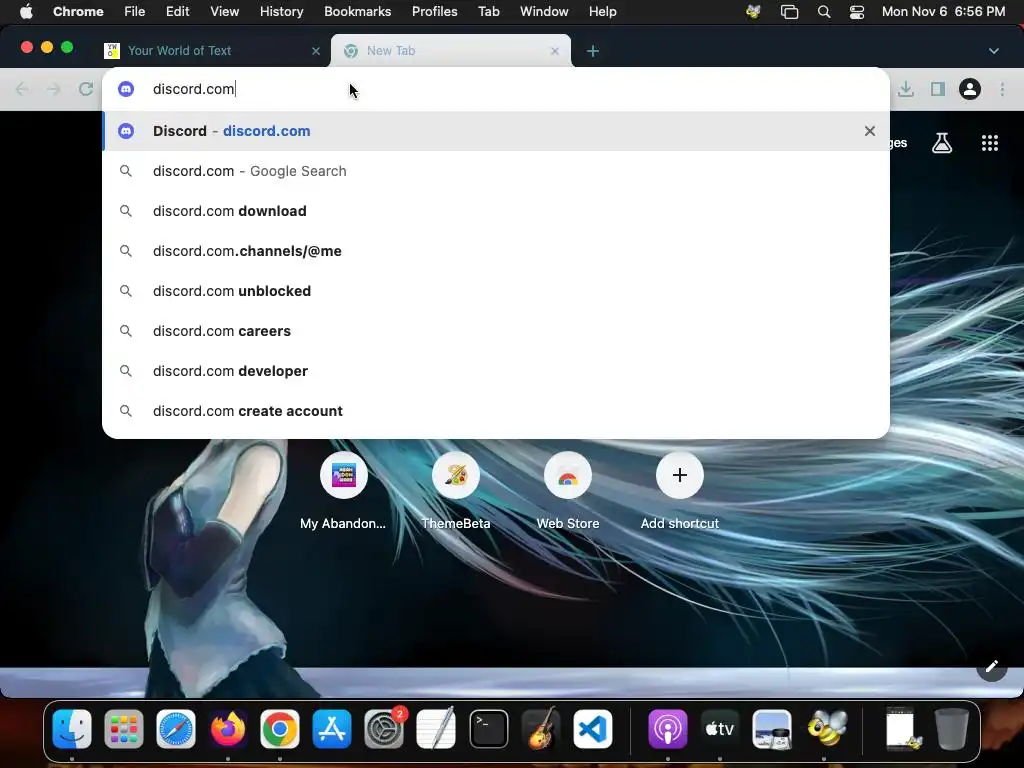Click the Chrome icon in the dock
This screenshot has width=1024, height=768.
click(x=280, y=728)
